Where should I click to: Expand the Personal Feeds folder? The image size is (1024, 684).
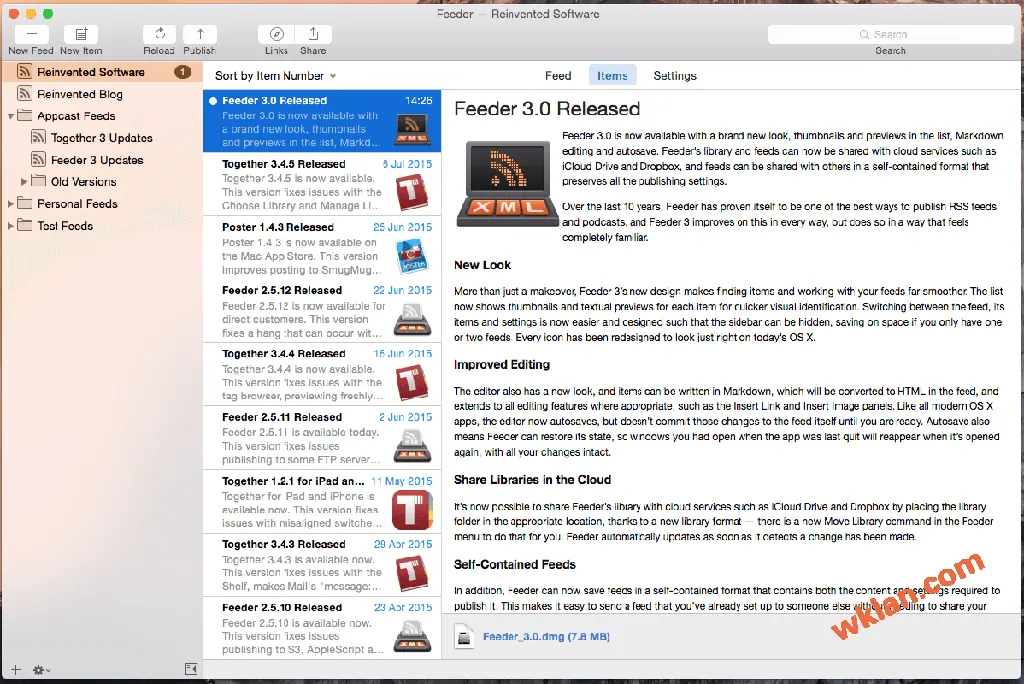point(11,204)
